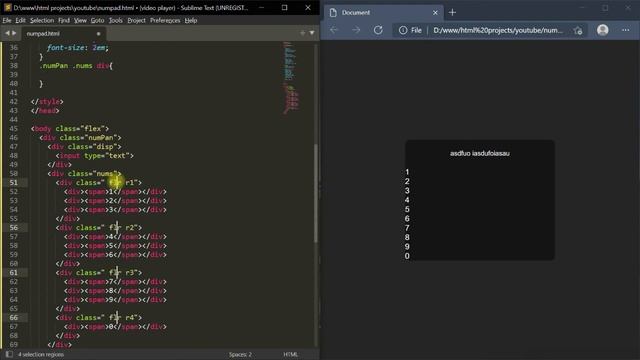This screenshot has width=640, height=360.
Task: Open the Find menu
Action: click(x=64, y=20)
